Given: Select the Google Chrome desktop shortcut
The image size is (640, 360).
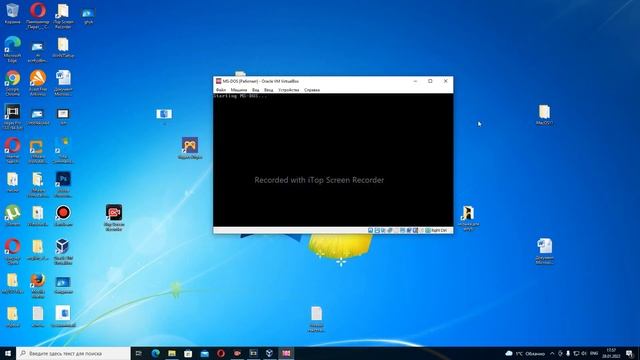Looking at the screenshot, I should click(12, 83).
